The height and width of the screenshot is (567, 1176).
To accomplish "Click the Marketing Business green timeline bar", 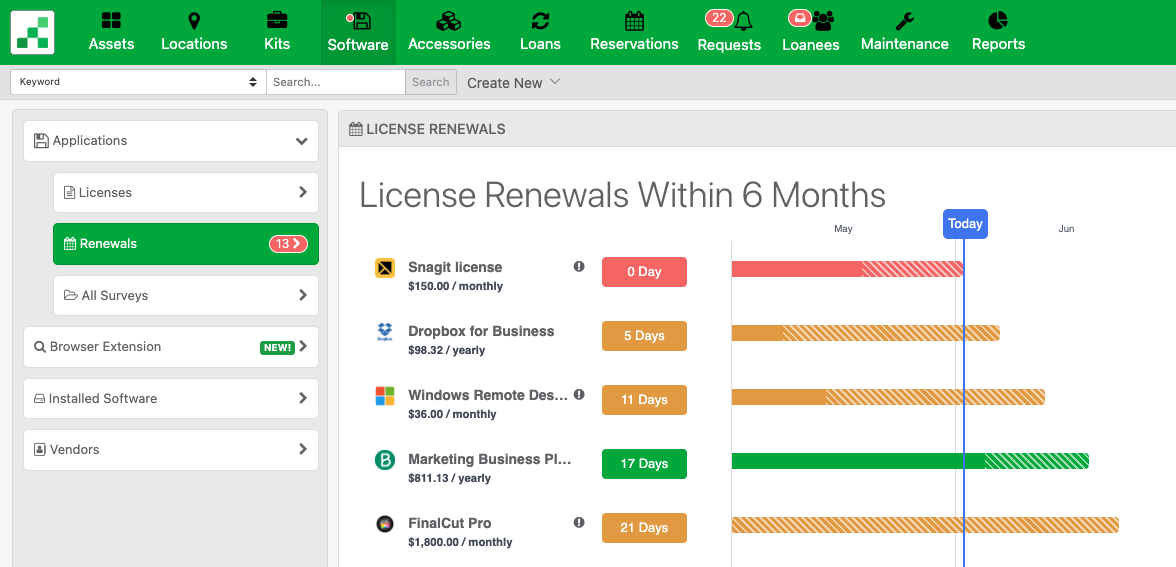I will 910,461.
